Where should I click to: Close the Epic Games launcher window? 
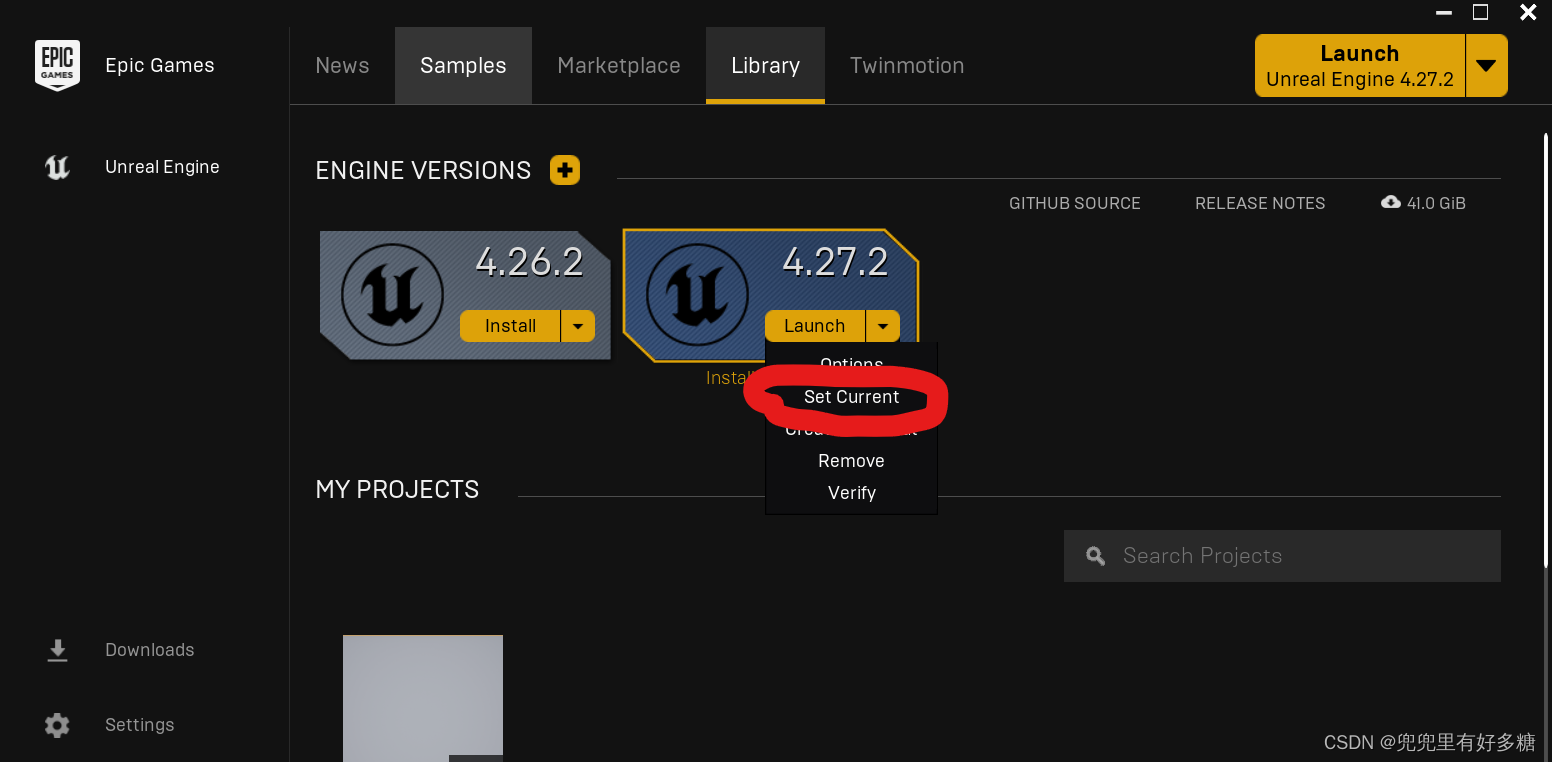coord(1528,13)
